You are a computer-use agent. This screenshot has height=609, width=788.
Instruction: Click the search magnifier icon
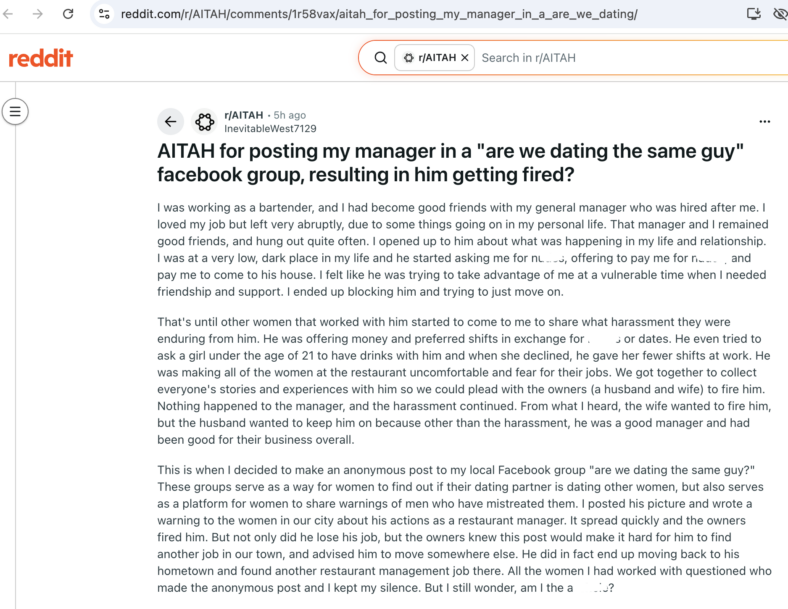(x=381, y=58)
